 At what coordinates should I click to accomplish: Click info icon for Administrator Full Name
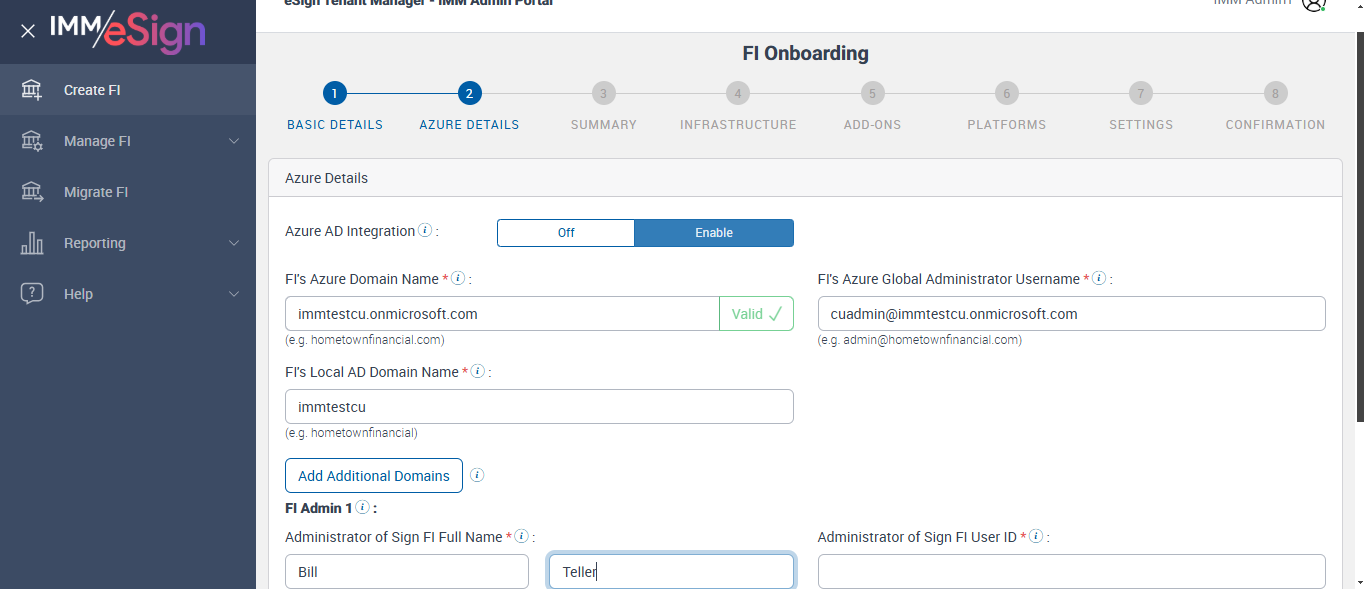pos(522,537)
